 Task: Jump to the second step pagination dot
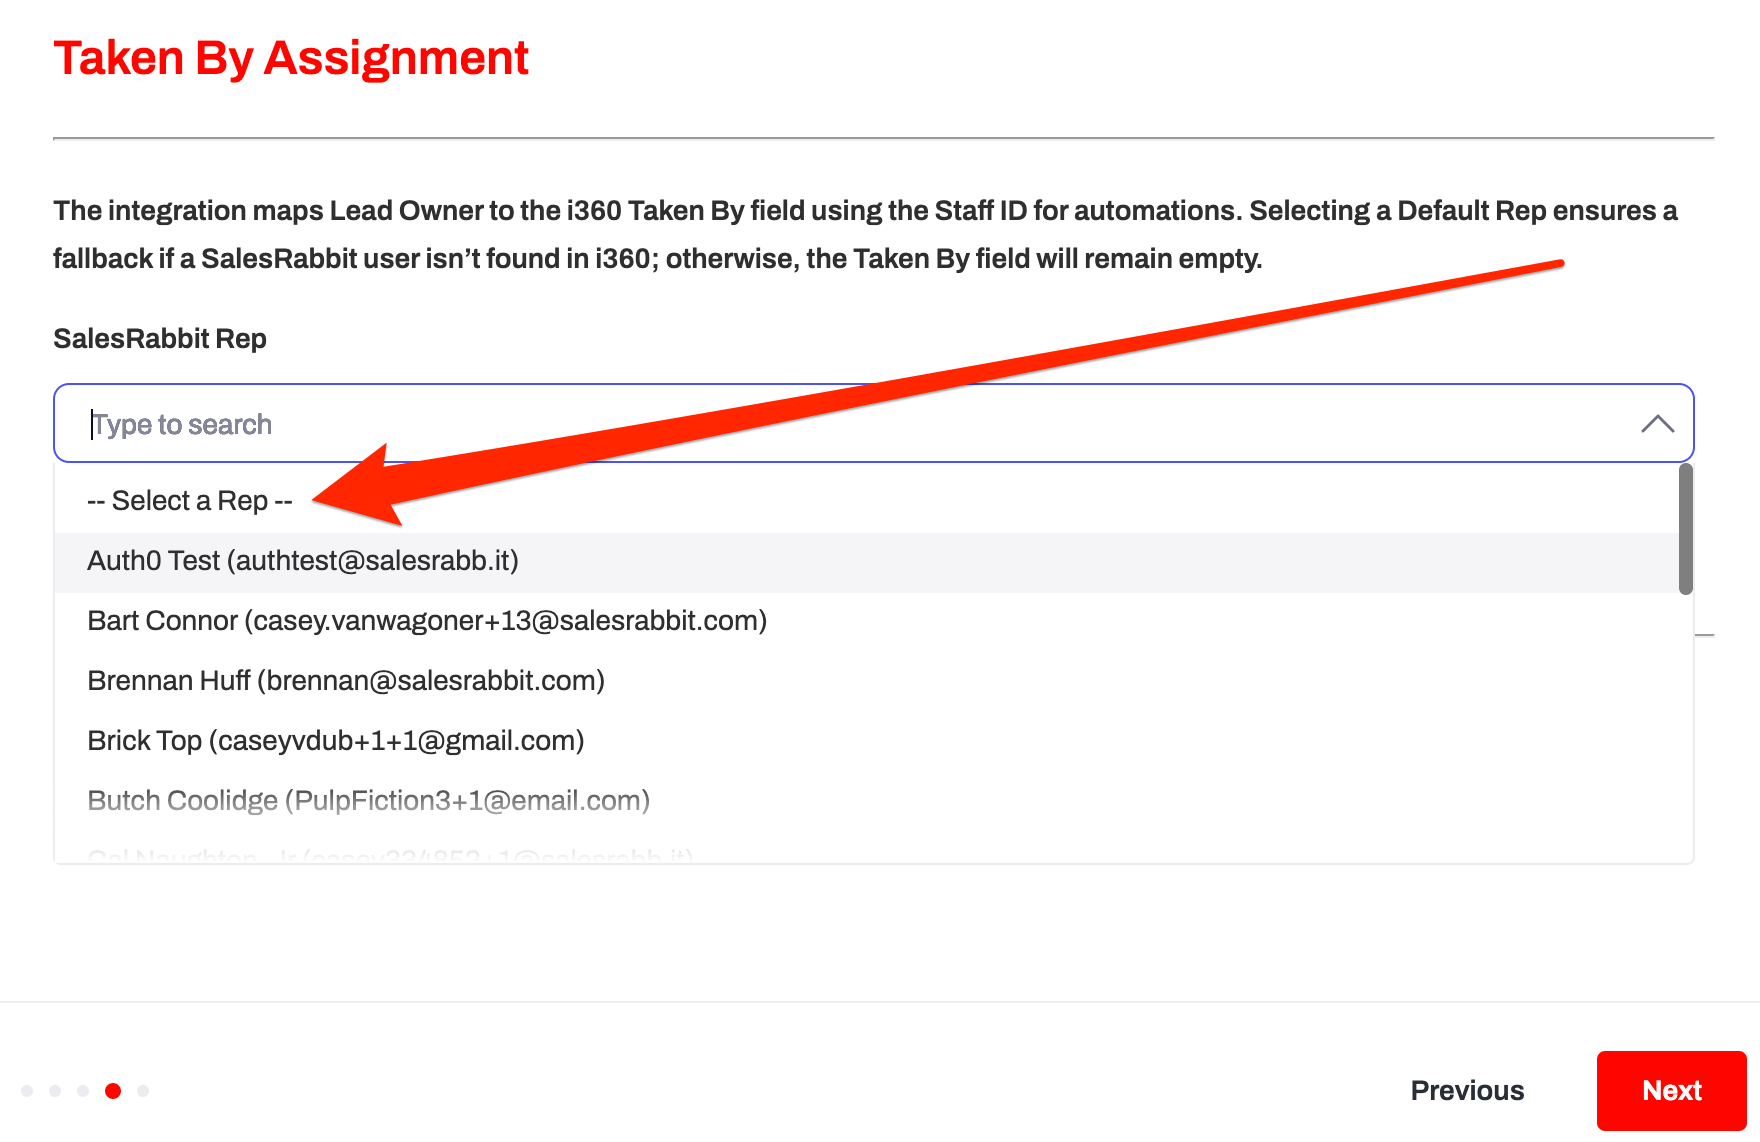55,1091
